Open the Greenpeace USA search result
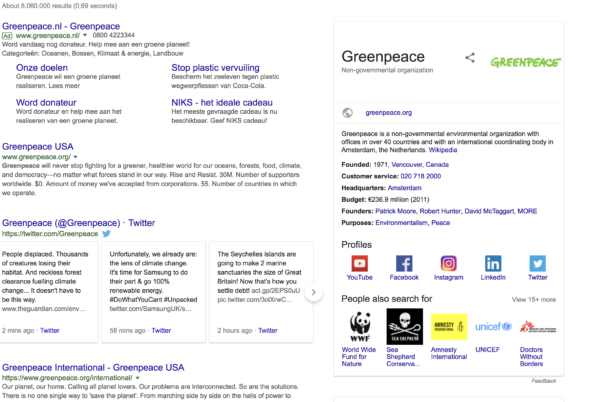This screenshot has height=402, width=600. [38, 146]
